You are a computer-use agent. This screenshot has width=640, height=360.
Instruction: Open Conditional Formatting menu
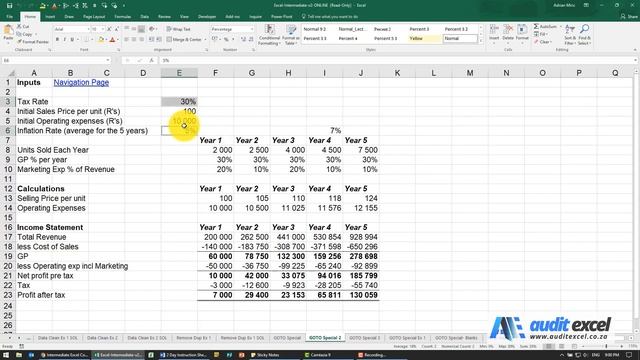269,35
